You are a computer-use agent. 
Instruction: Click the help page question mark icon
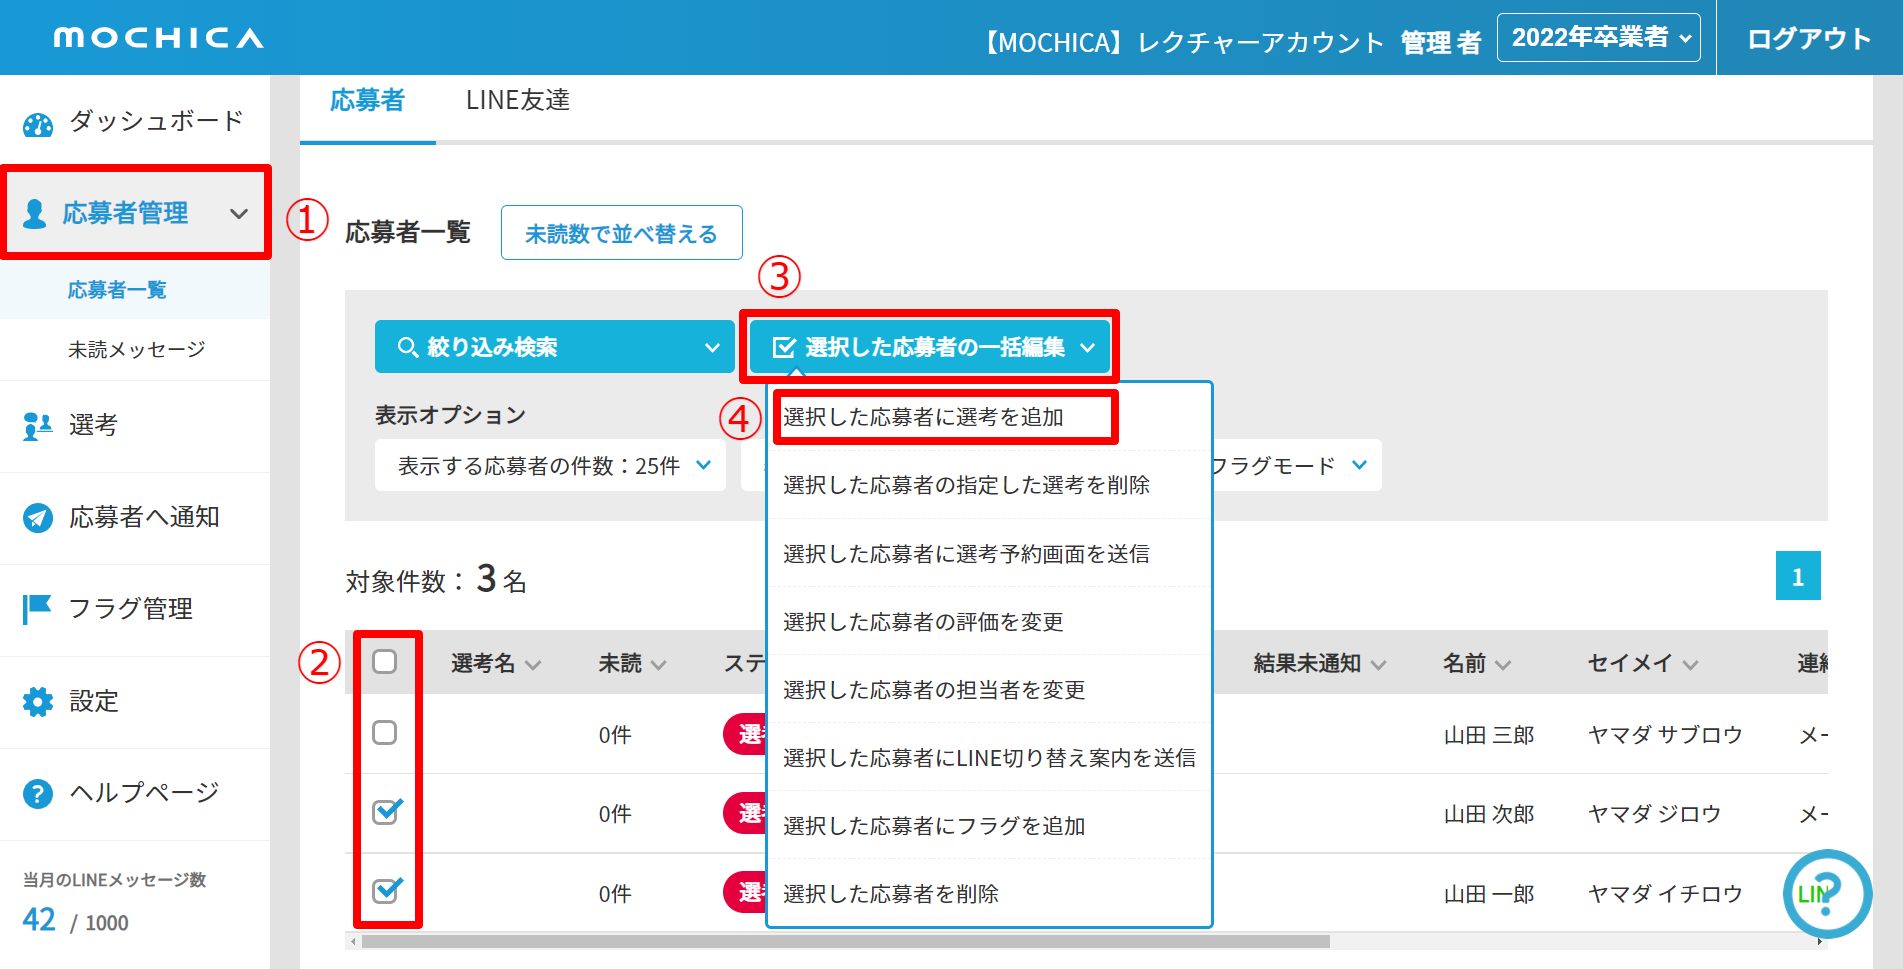tap(38, 794)
